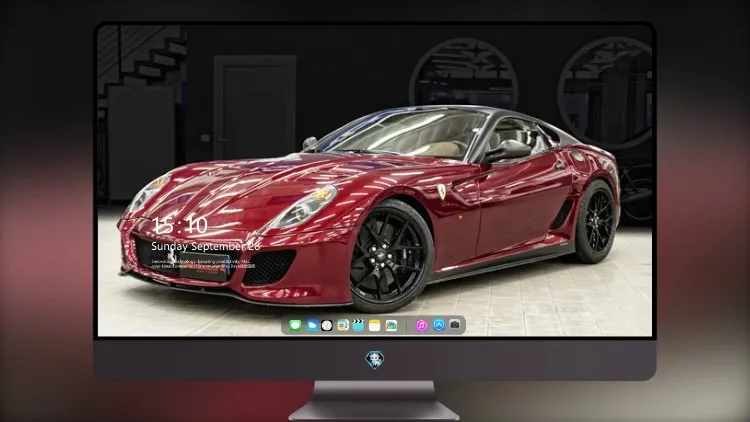Open the picture gallery app in the dock

pos(391,325)
